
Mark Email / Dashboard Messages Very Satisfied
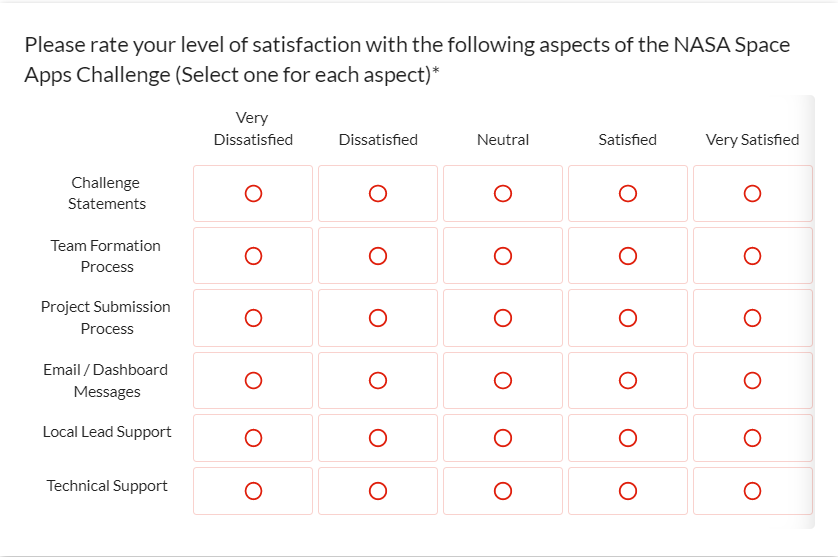coord(752,380)
